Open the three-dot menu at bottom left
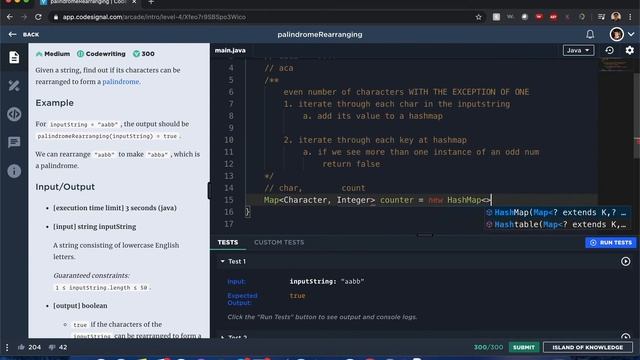 coord(7,347)
